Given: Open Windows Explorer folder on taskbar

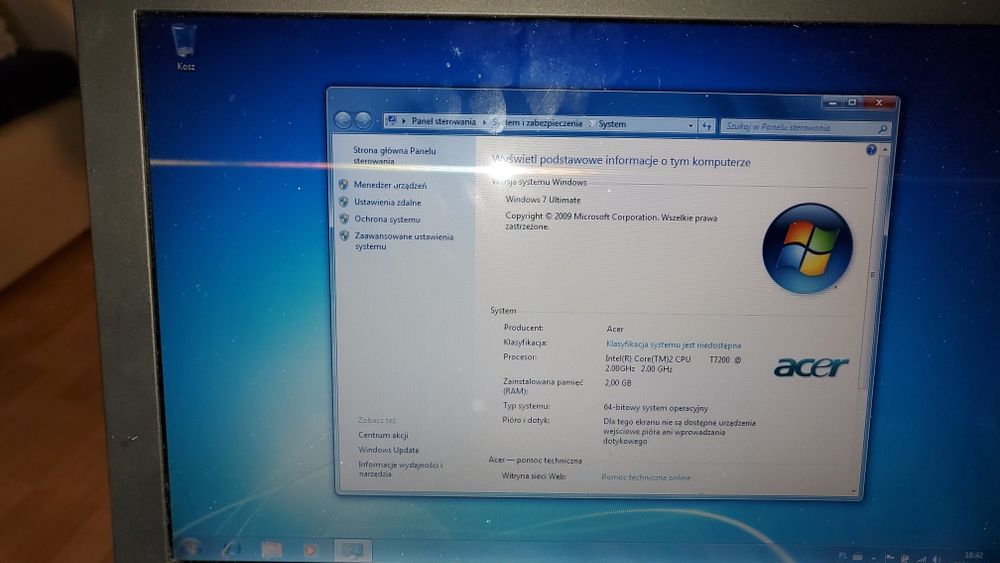Looking at the screenshot, I should [x=271, y=549].
